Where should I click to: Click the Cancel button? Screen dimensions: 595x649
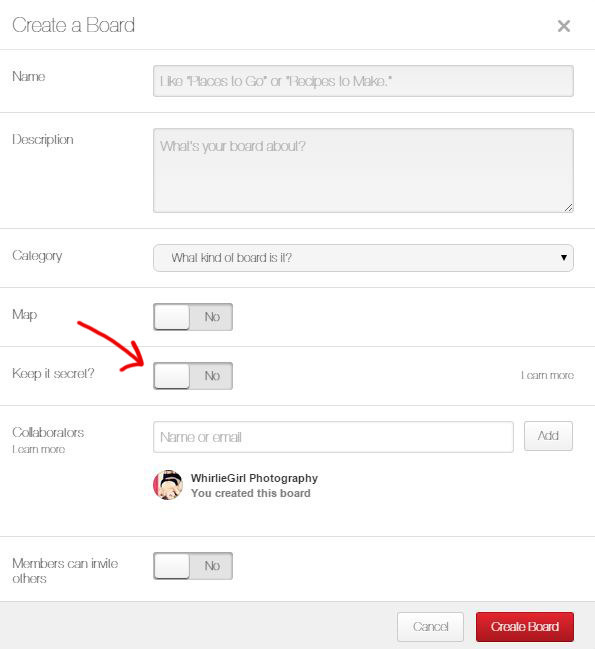click(430, 627)
